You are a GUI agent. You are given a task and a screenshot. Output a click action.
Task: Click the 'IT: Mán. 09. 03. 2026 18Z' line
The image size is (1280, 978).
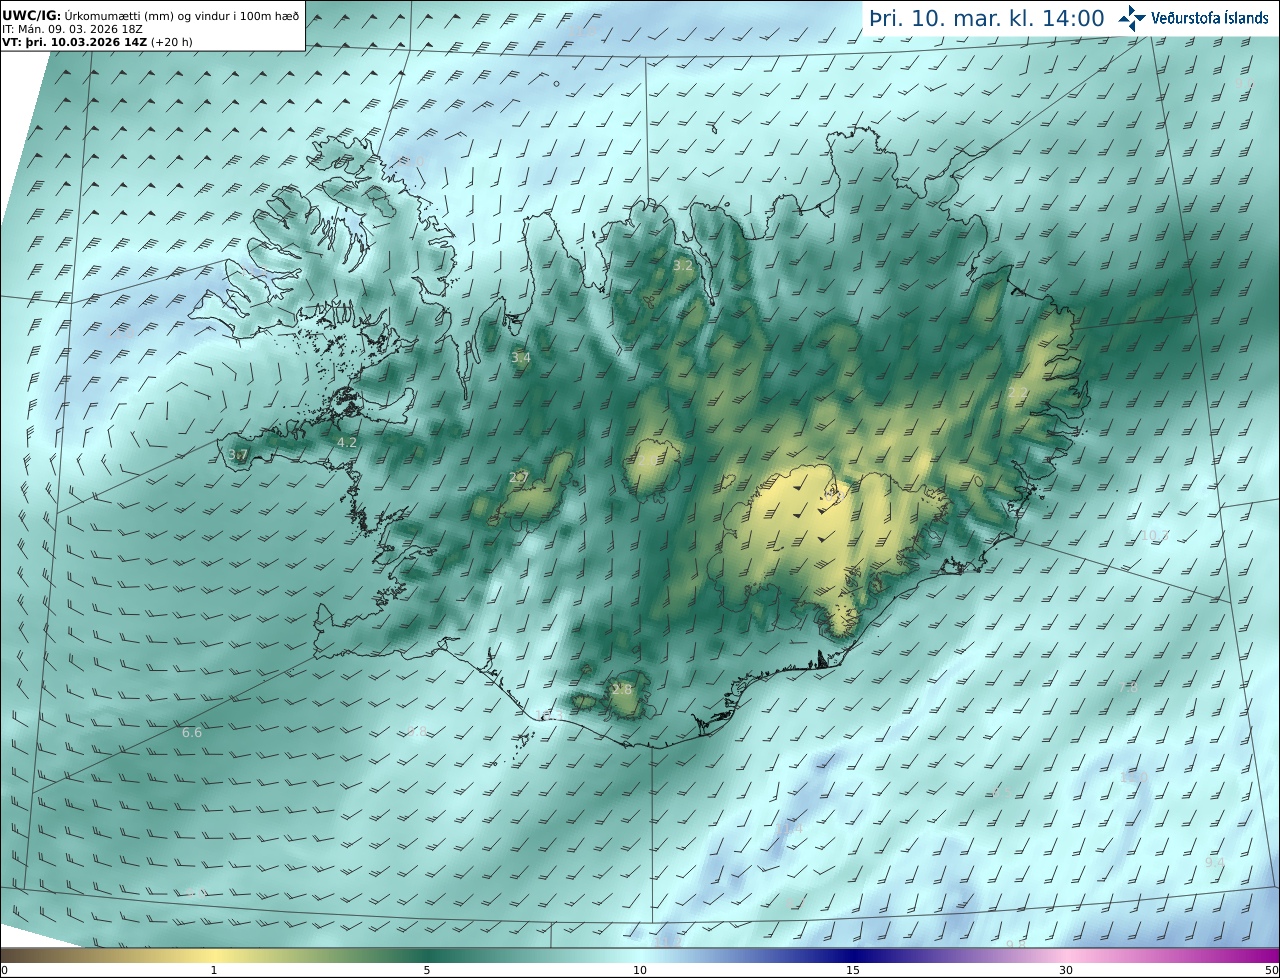click(72, 30)
